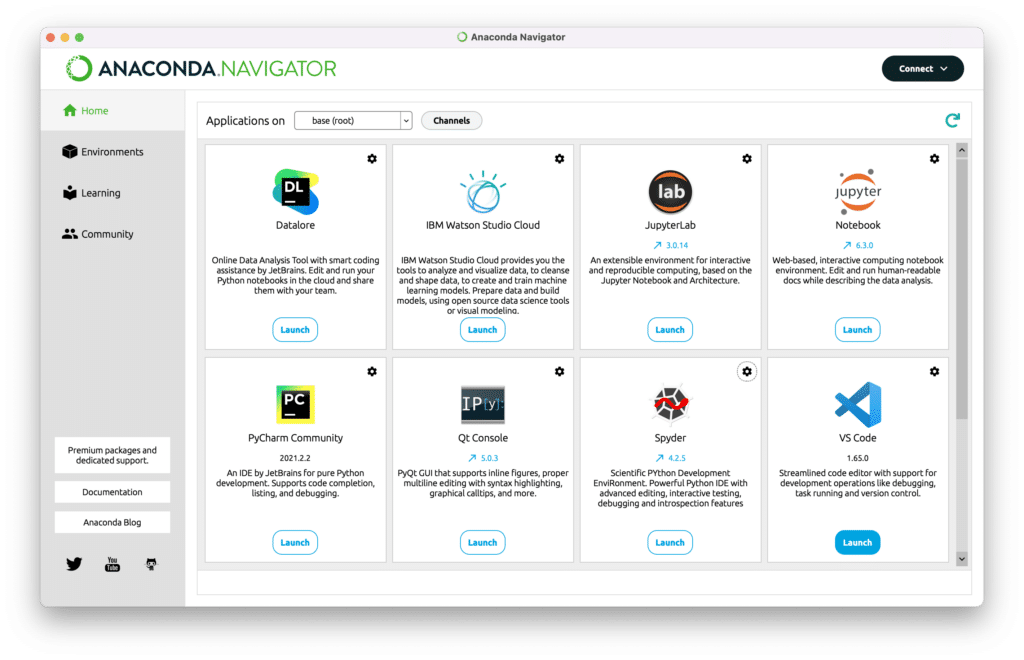Click the scrollbar down arrow

[962, 559]
